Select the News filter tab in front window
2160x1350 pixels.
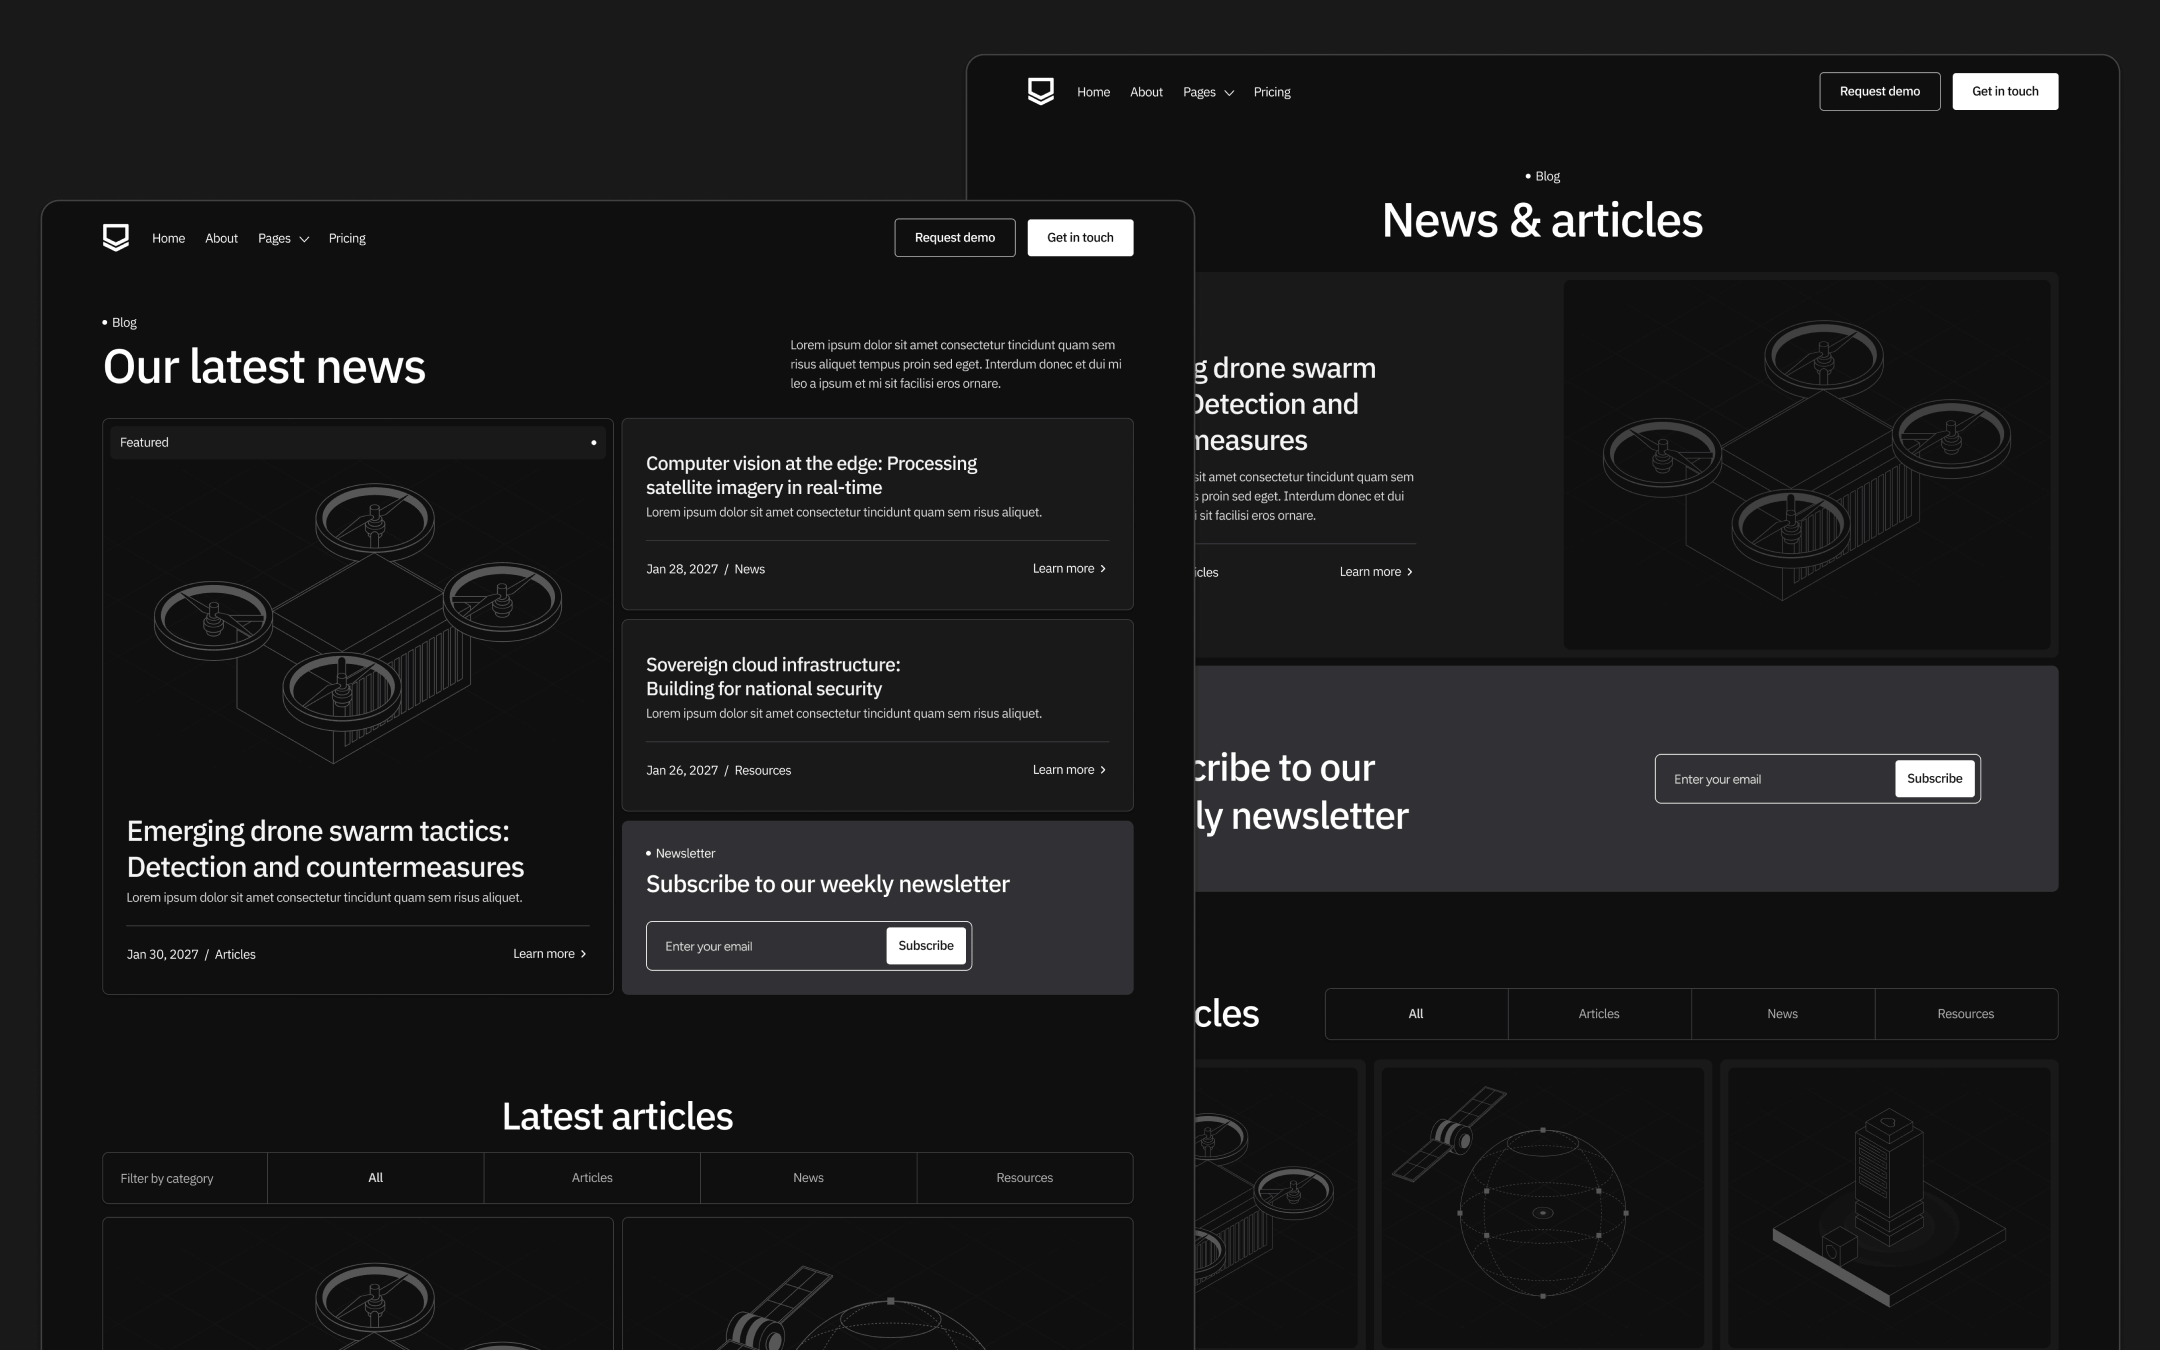tap(808, 1177)
